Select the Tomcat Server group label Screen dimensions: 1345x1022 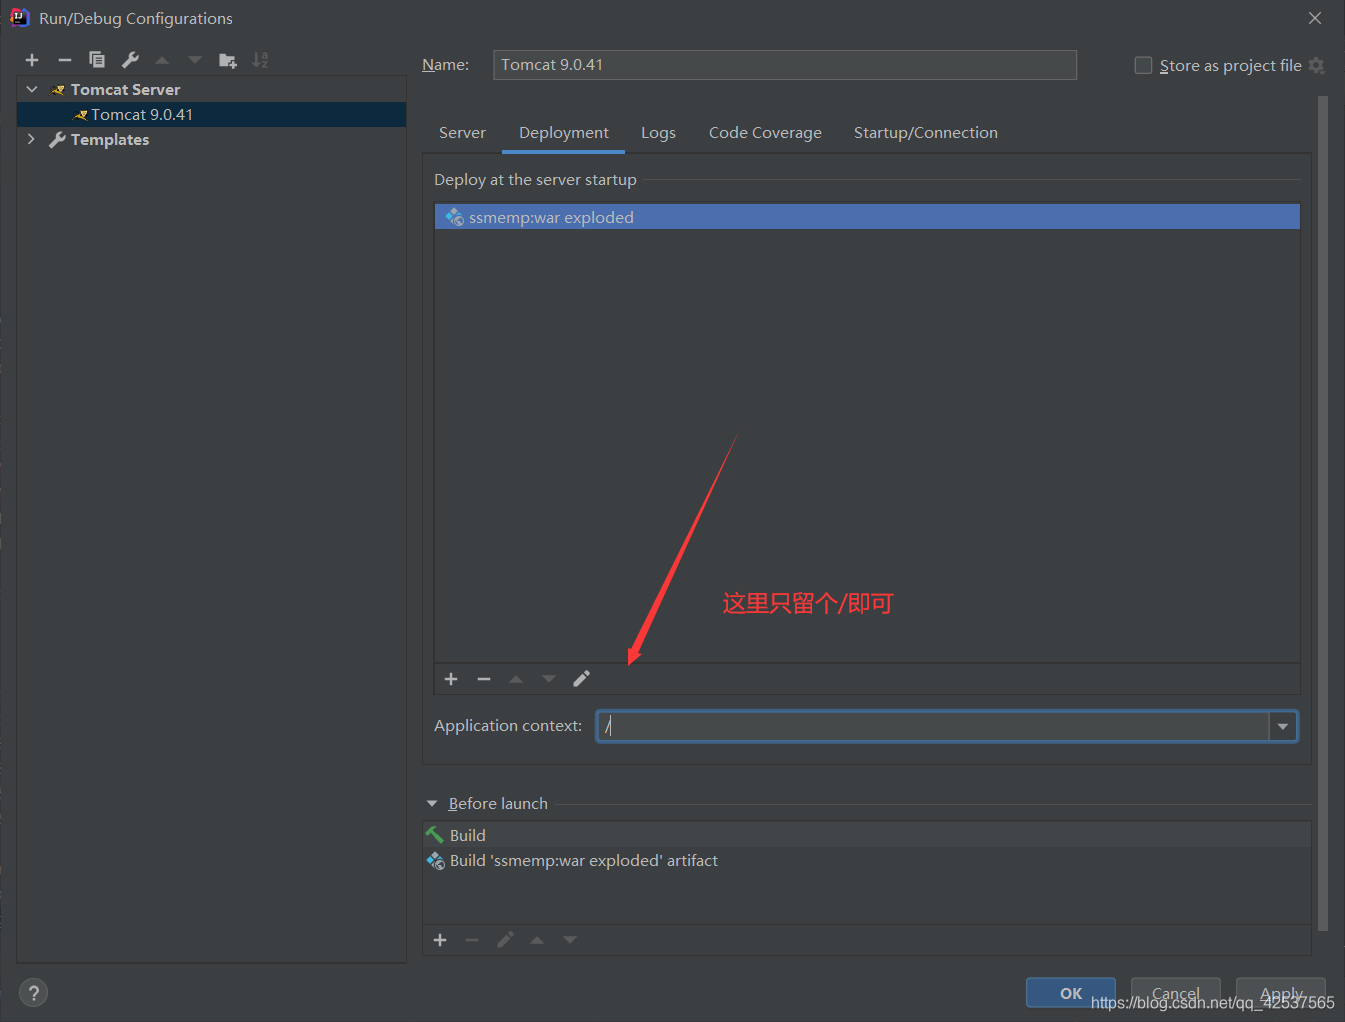[x=125, y=90]
